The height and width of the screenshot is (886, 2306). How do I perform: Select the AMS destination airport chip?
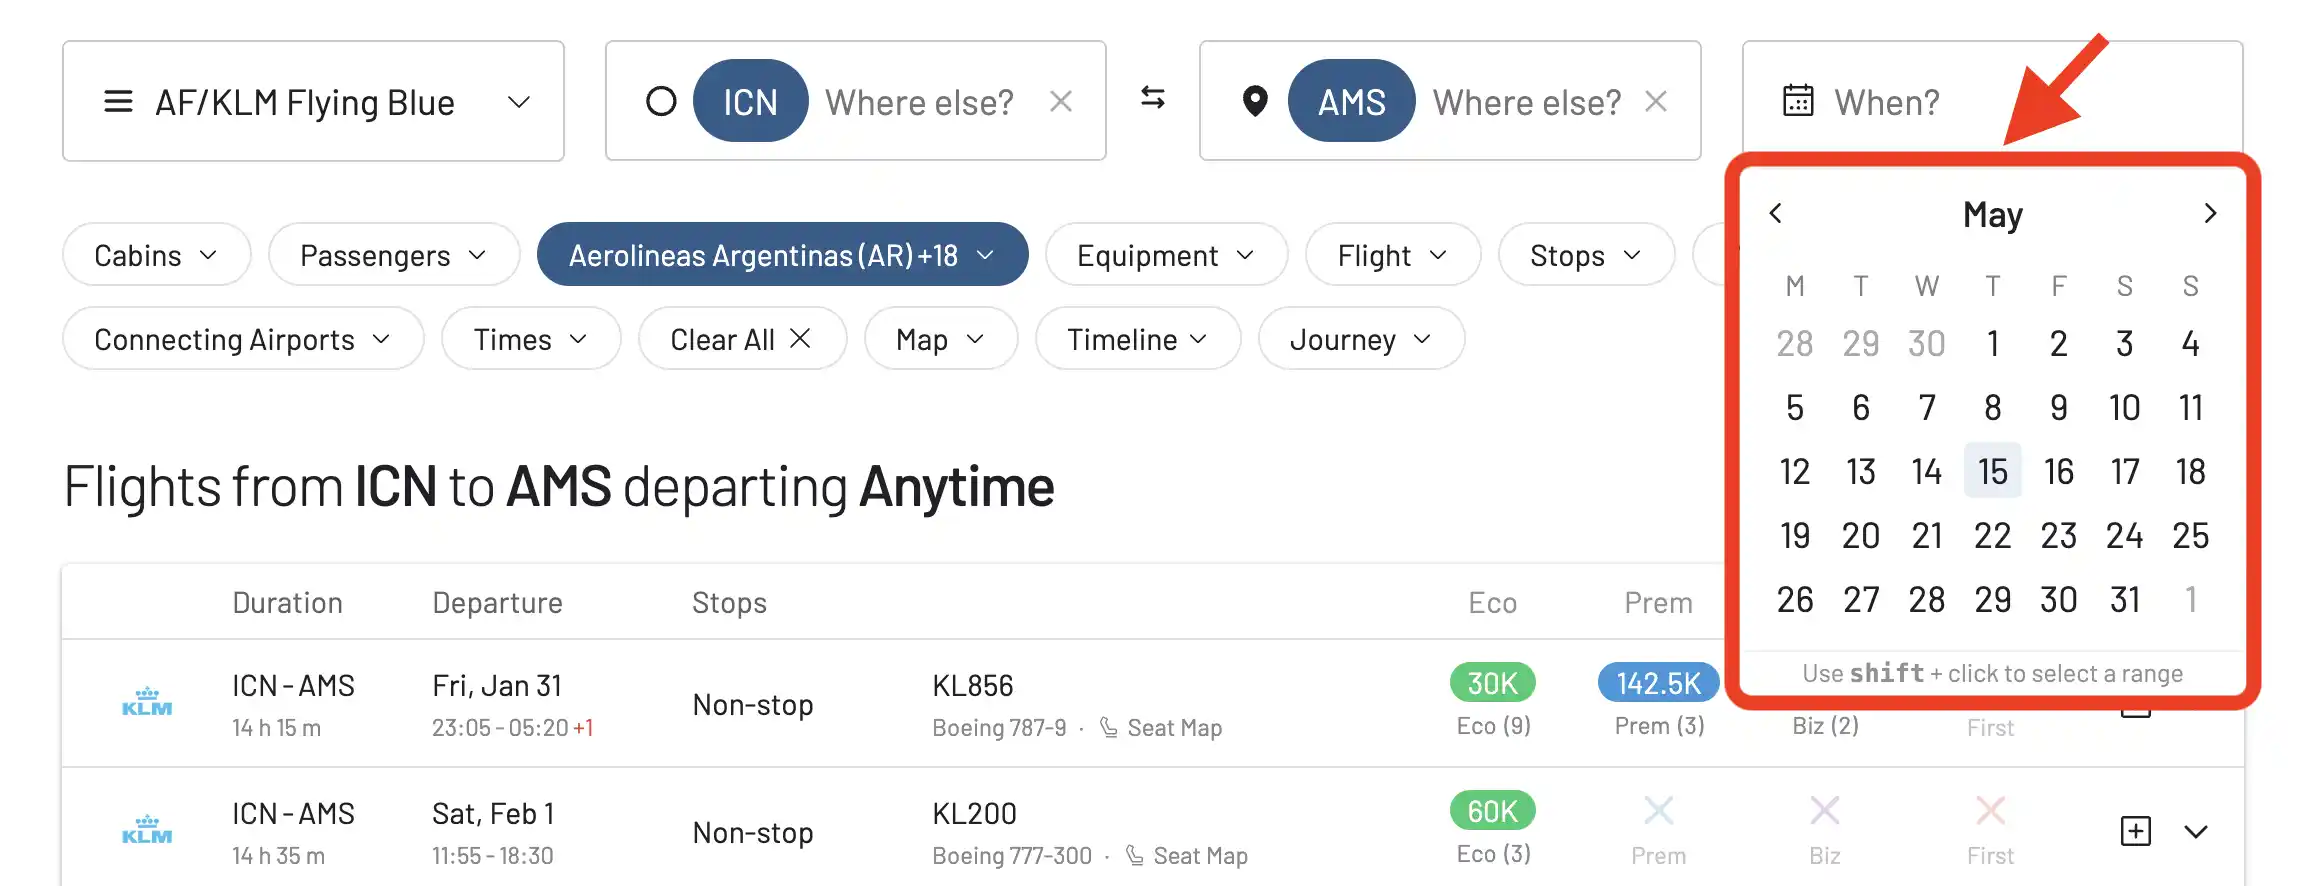pos(1351,101)
